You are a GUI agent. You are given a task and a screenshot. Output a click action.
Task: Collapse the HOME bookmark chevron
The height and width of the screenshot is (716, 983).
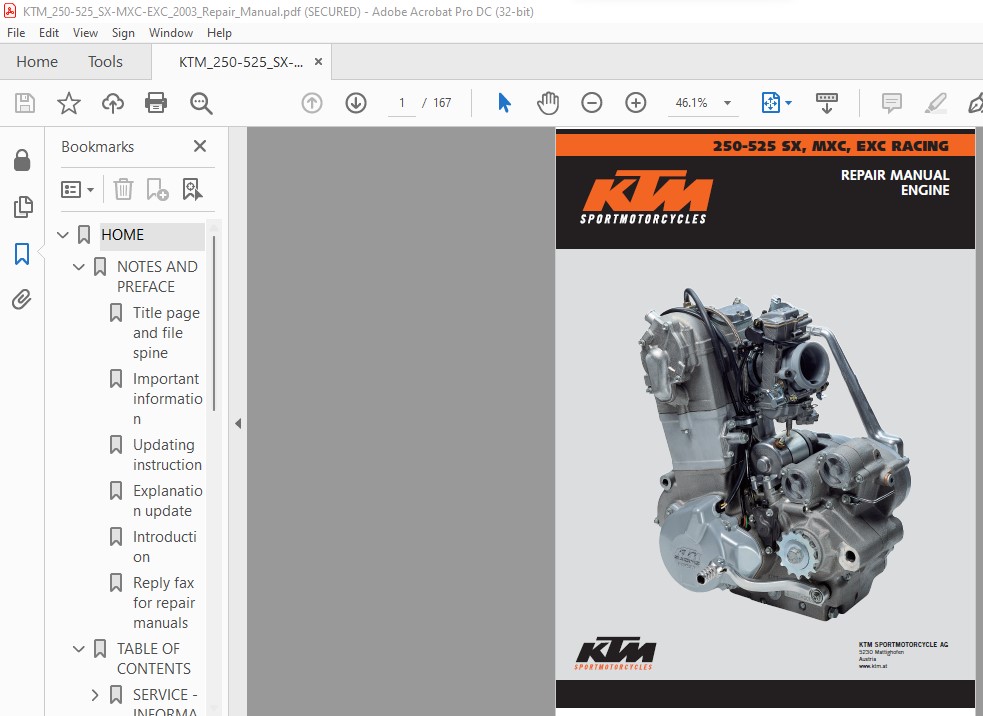point(63,235)
